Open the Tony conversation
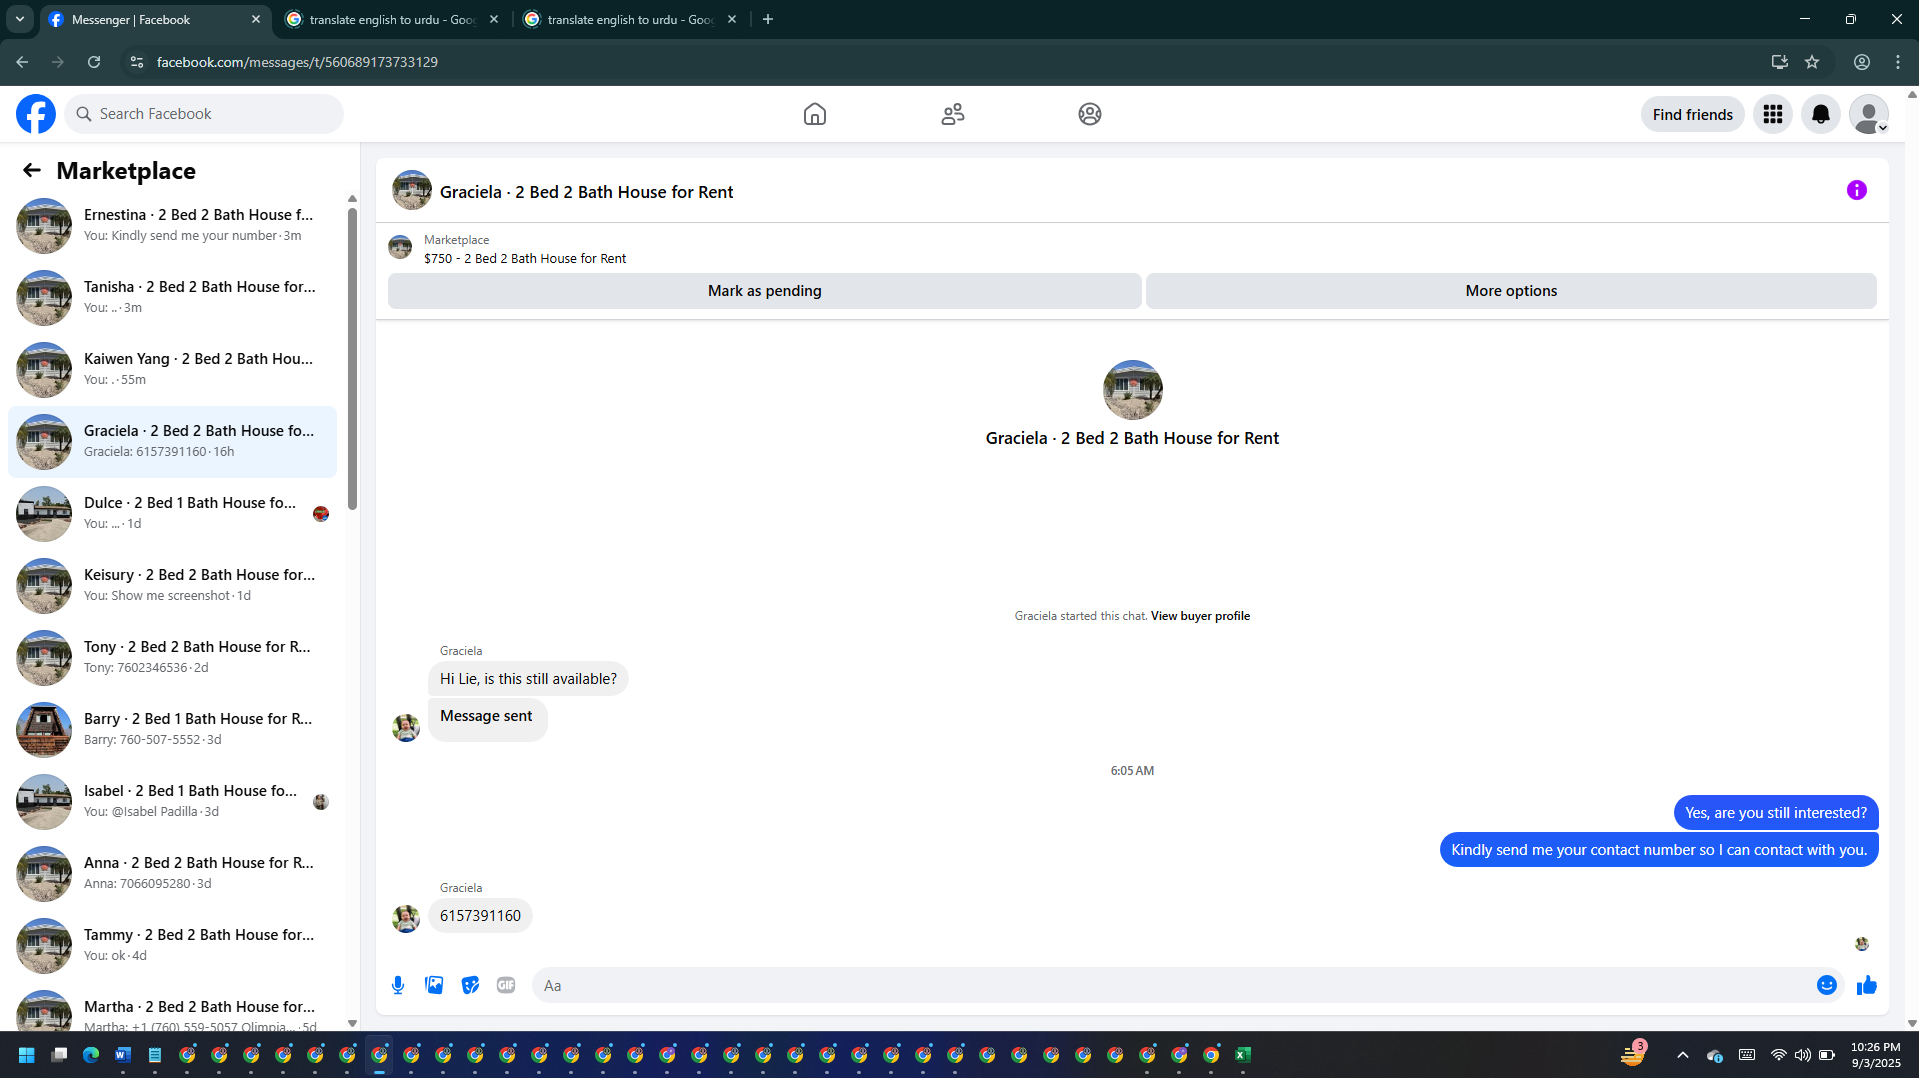Viewport: 1919px width, 1078px height. coord(172,657)
